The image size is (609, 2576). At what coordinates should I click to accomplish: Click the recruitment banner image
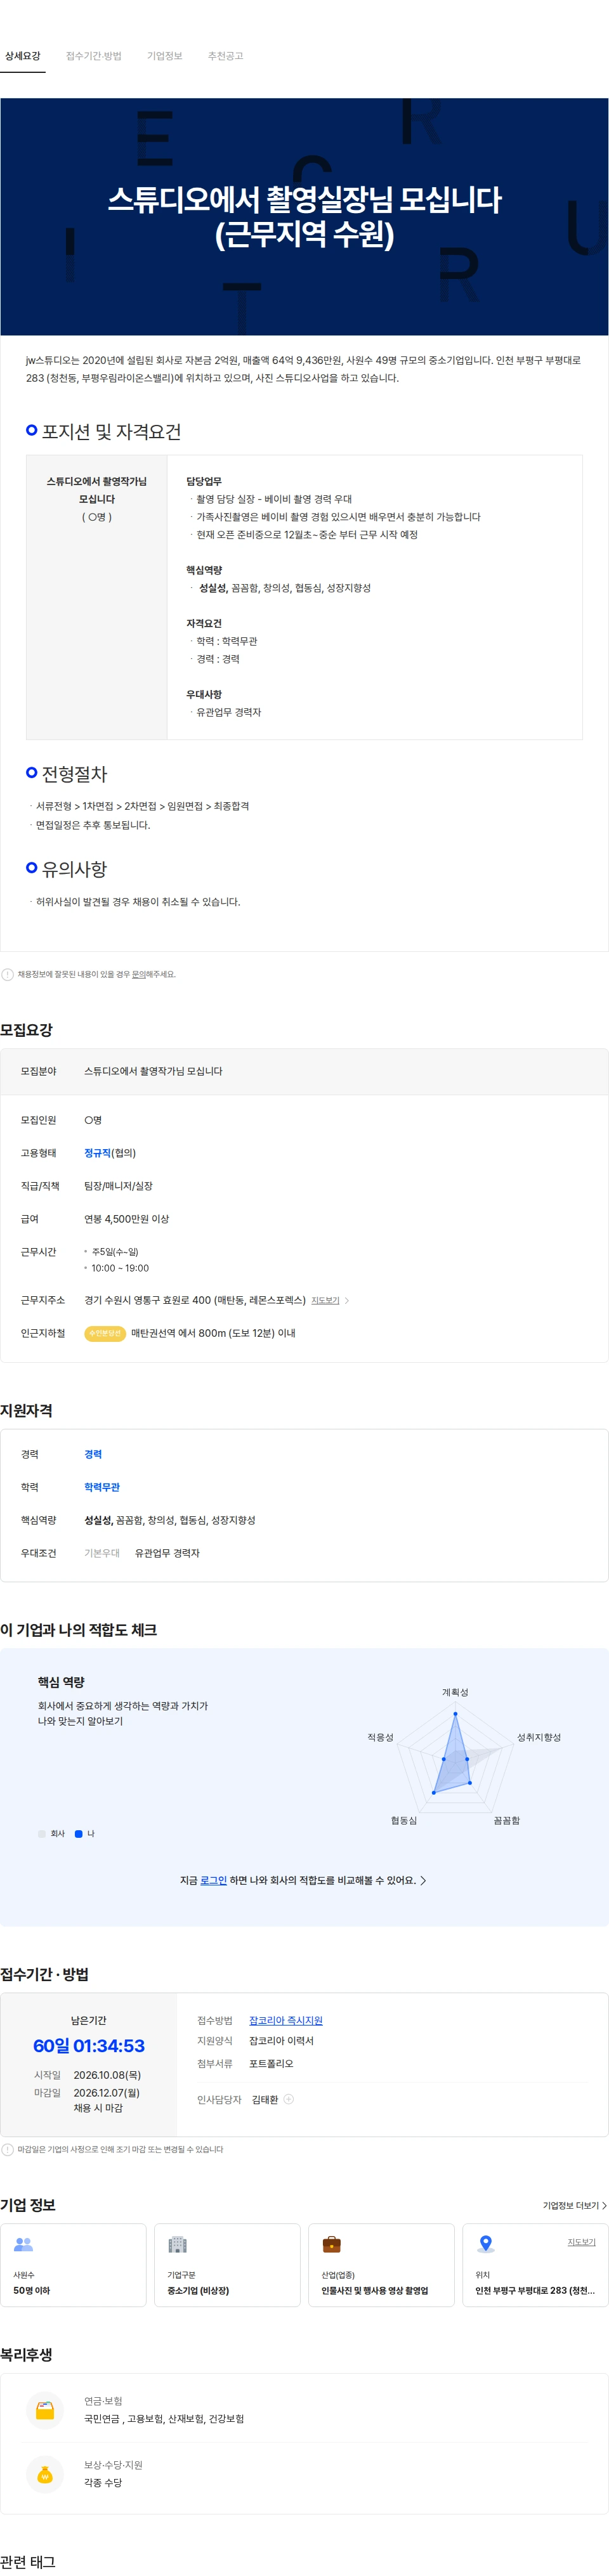point(304,216)
